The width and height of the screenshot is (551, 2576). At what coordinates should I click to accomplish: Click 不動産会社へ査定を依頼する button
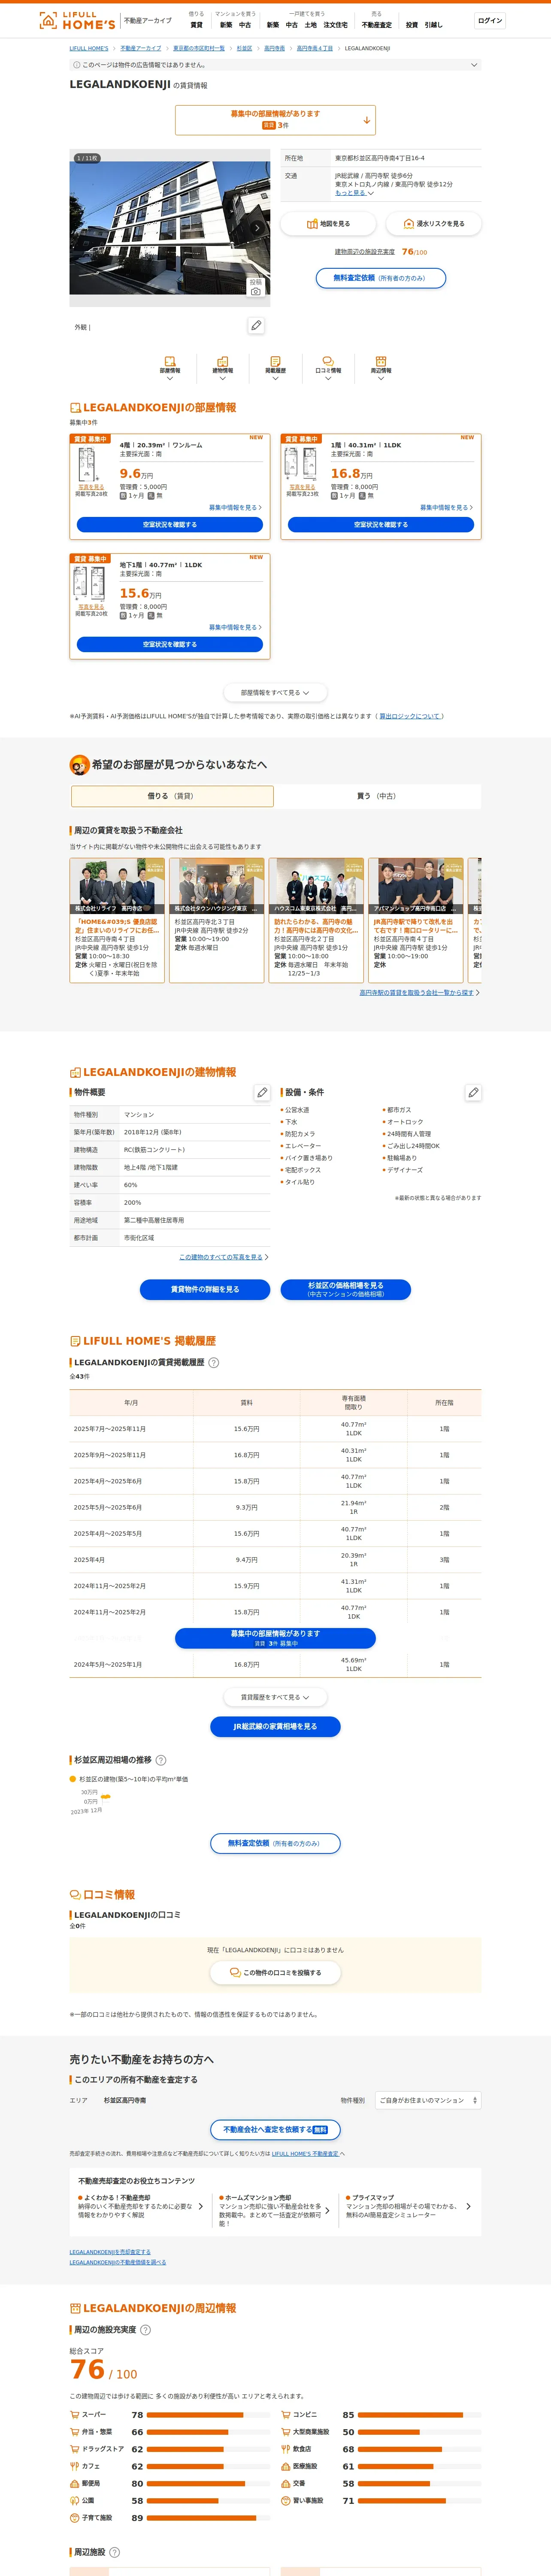275,2129
